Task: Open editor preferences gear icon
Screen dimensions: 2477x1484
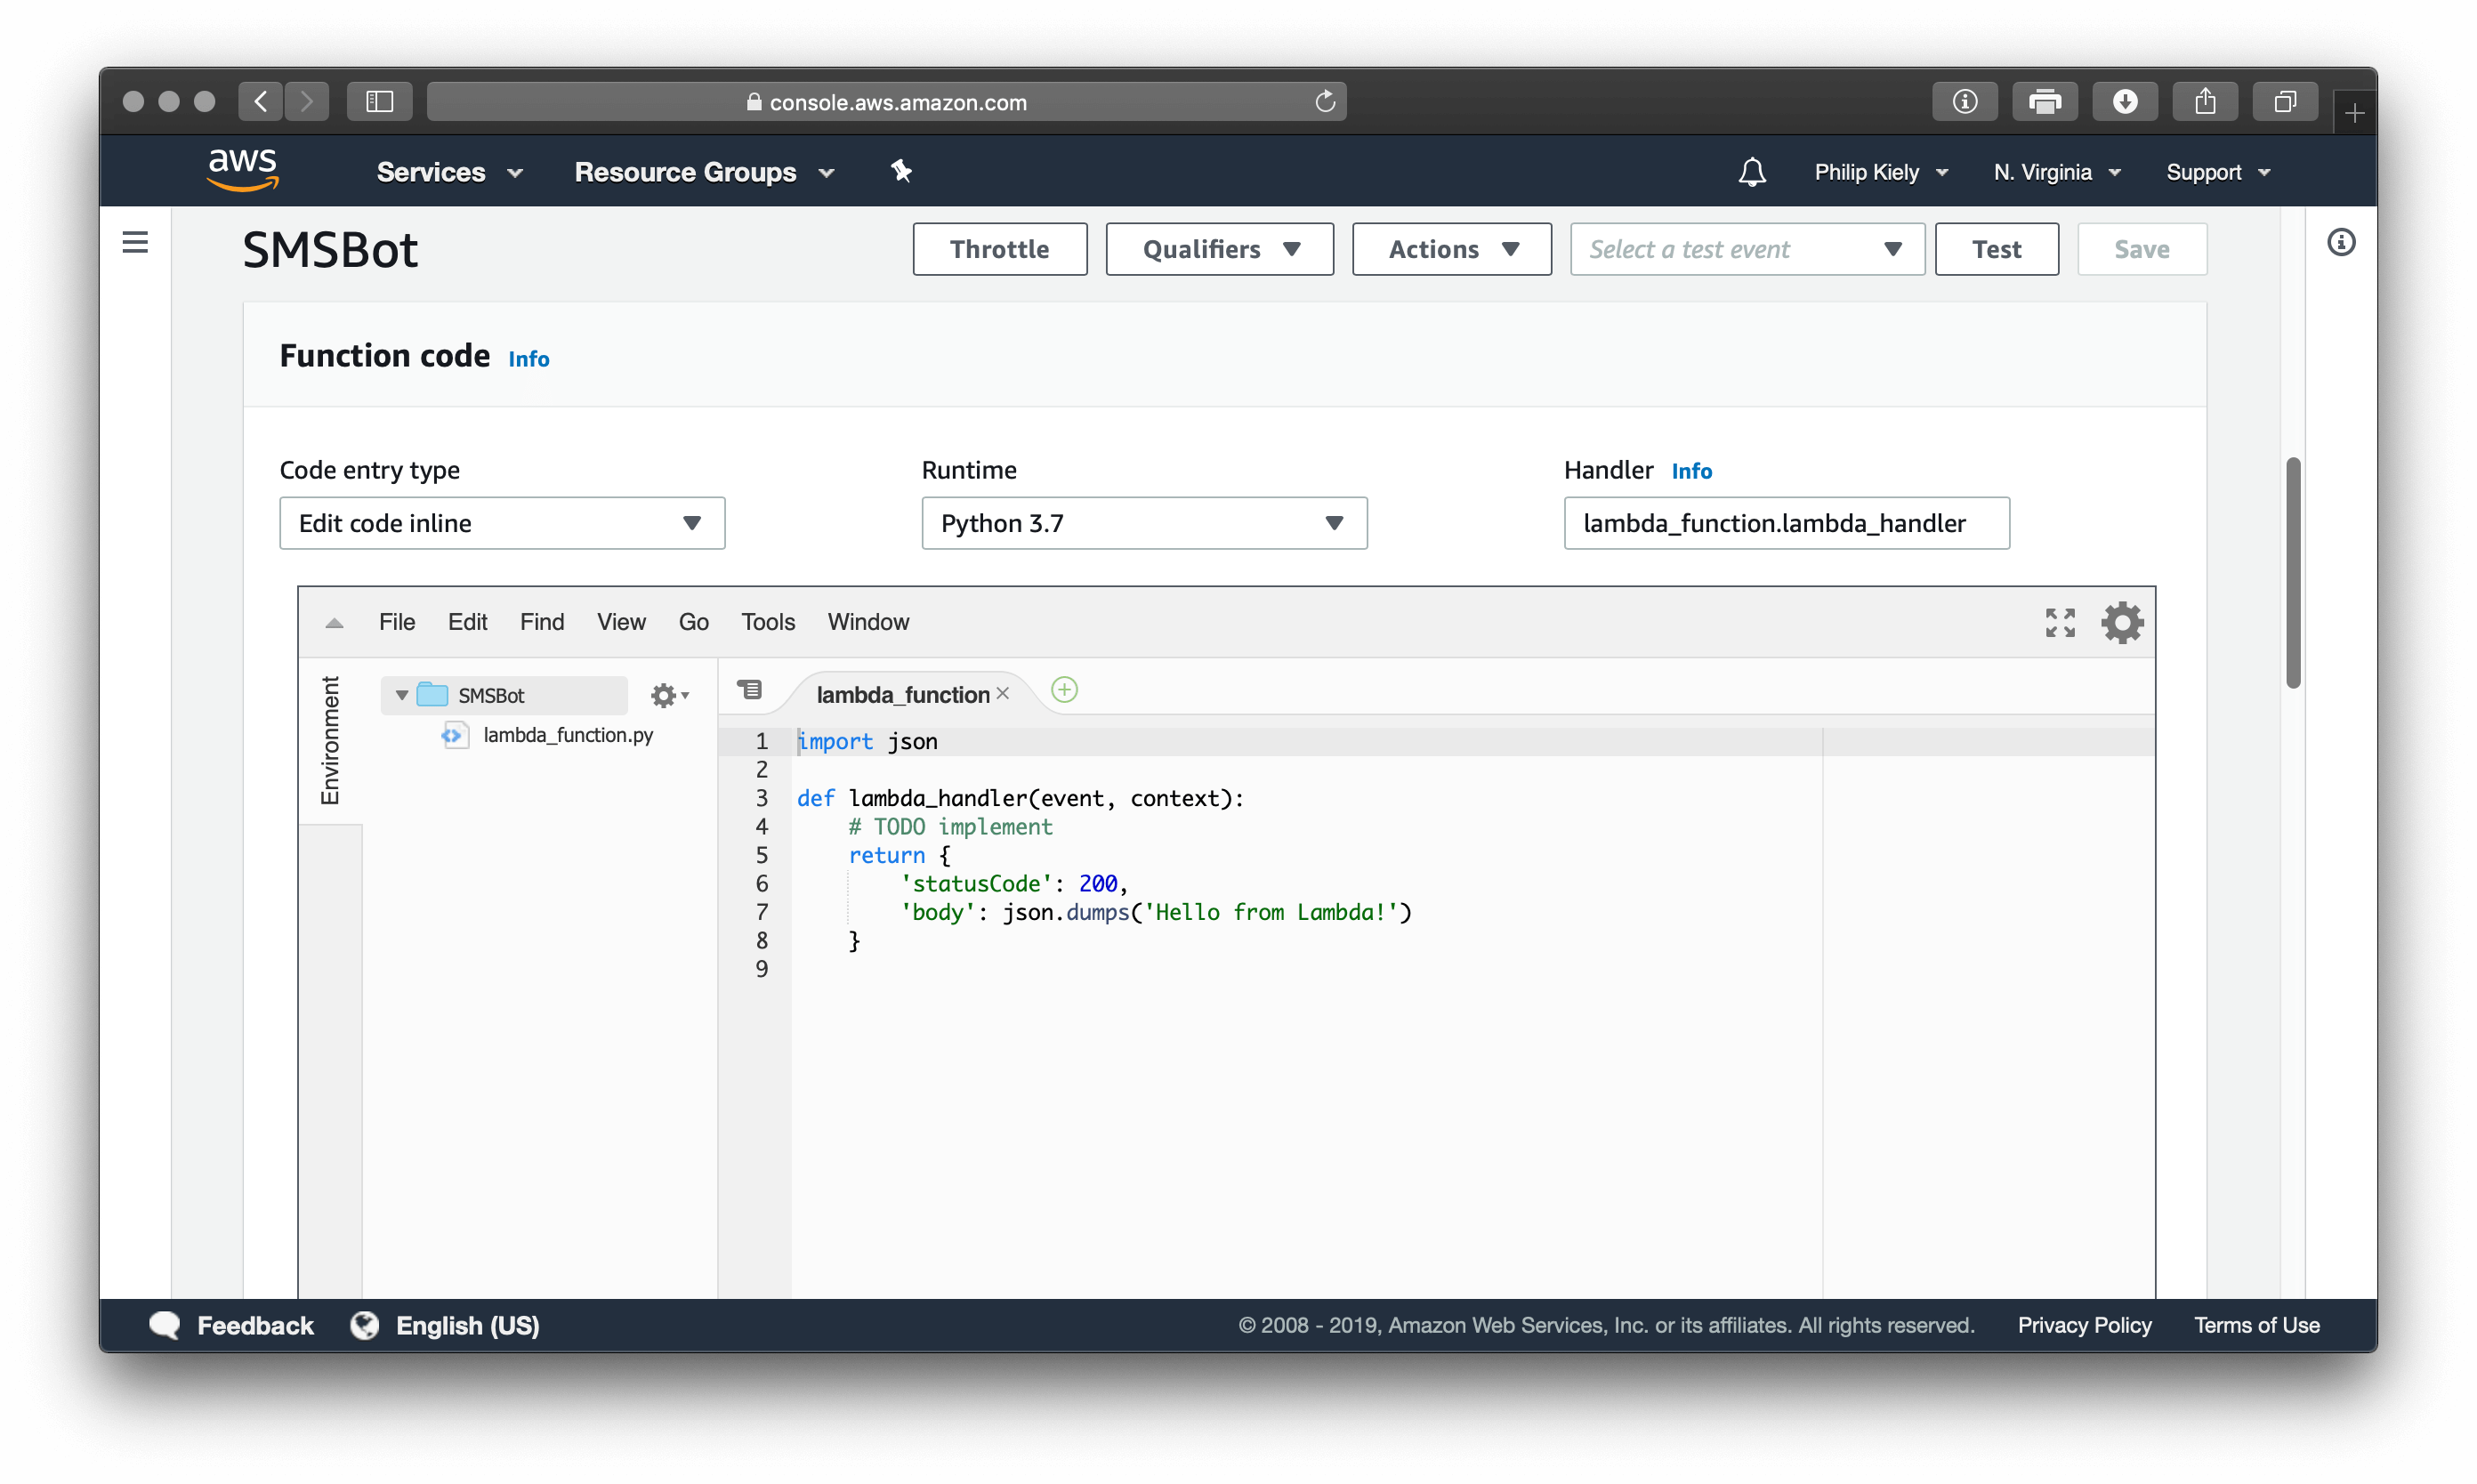Action: pyautogui.click(x=2121, y=622)
